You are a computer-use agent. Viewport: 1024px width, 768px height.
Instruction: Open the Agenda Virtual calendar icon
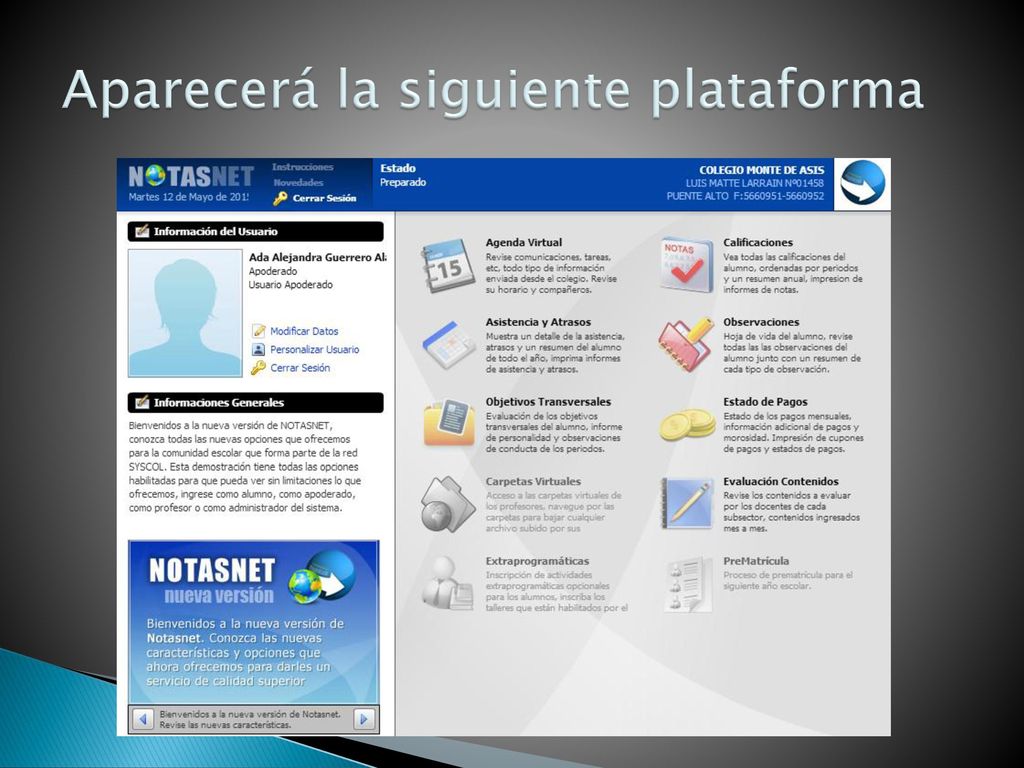pyautogui.click(x=448, y=265)
